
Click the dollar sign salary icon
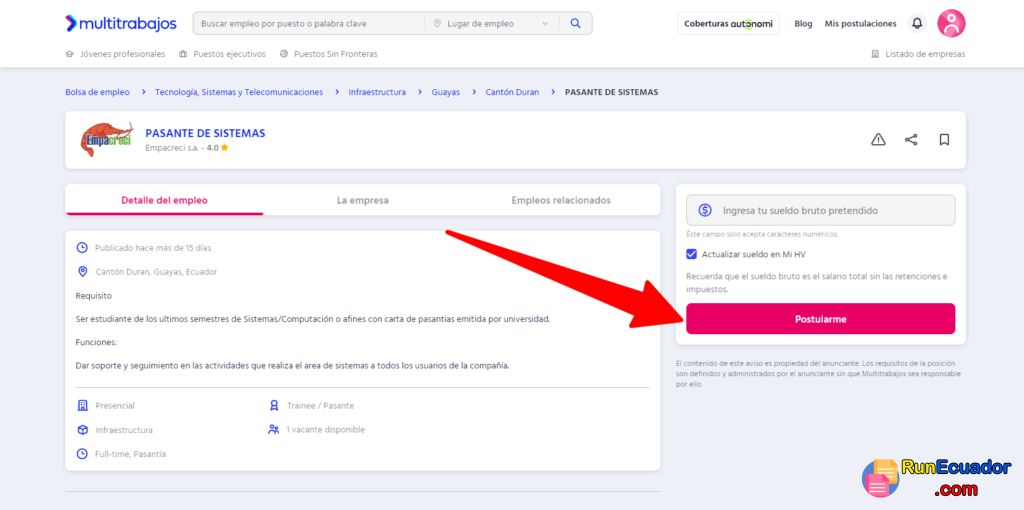pos(705,210)
